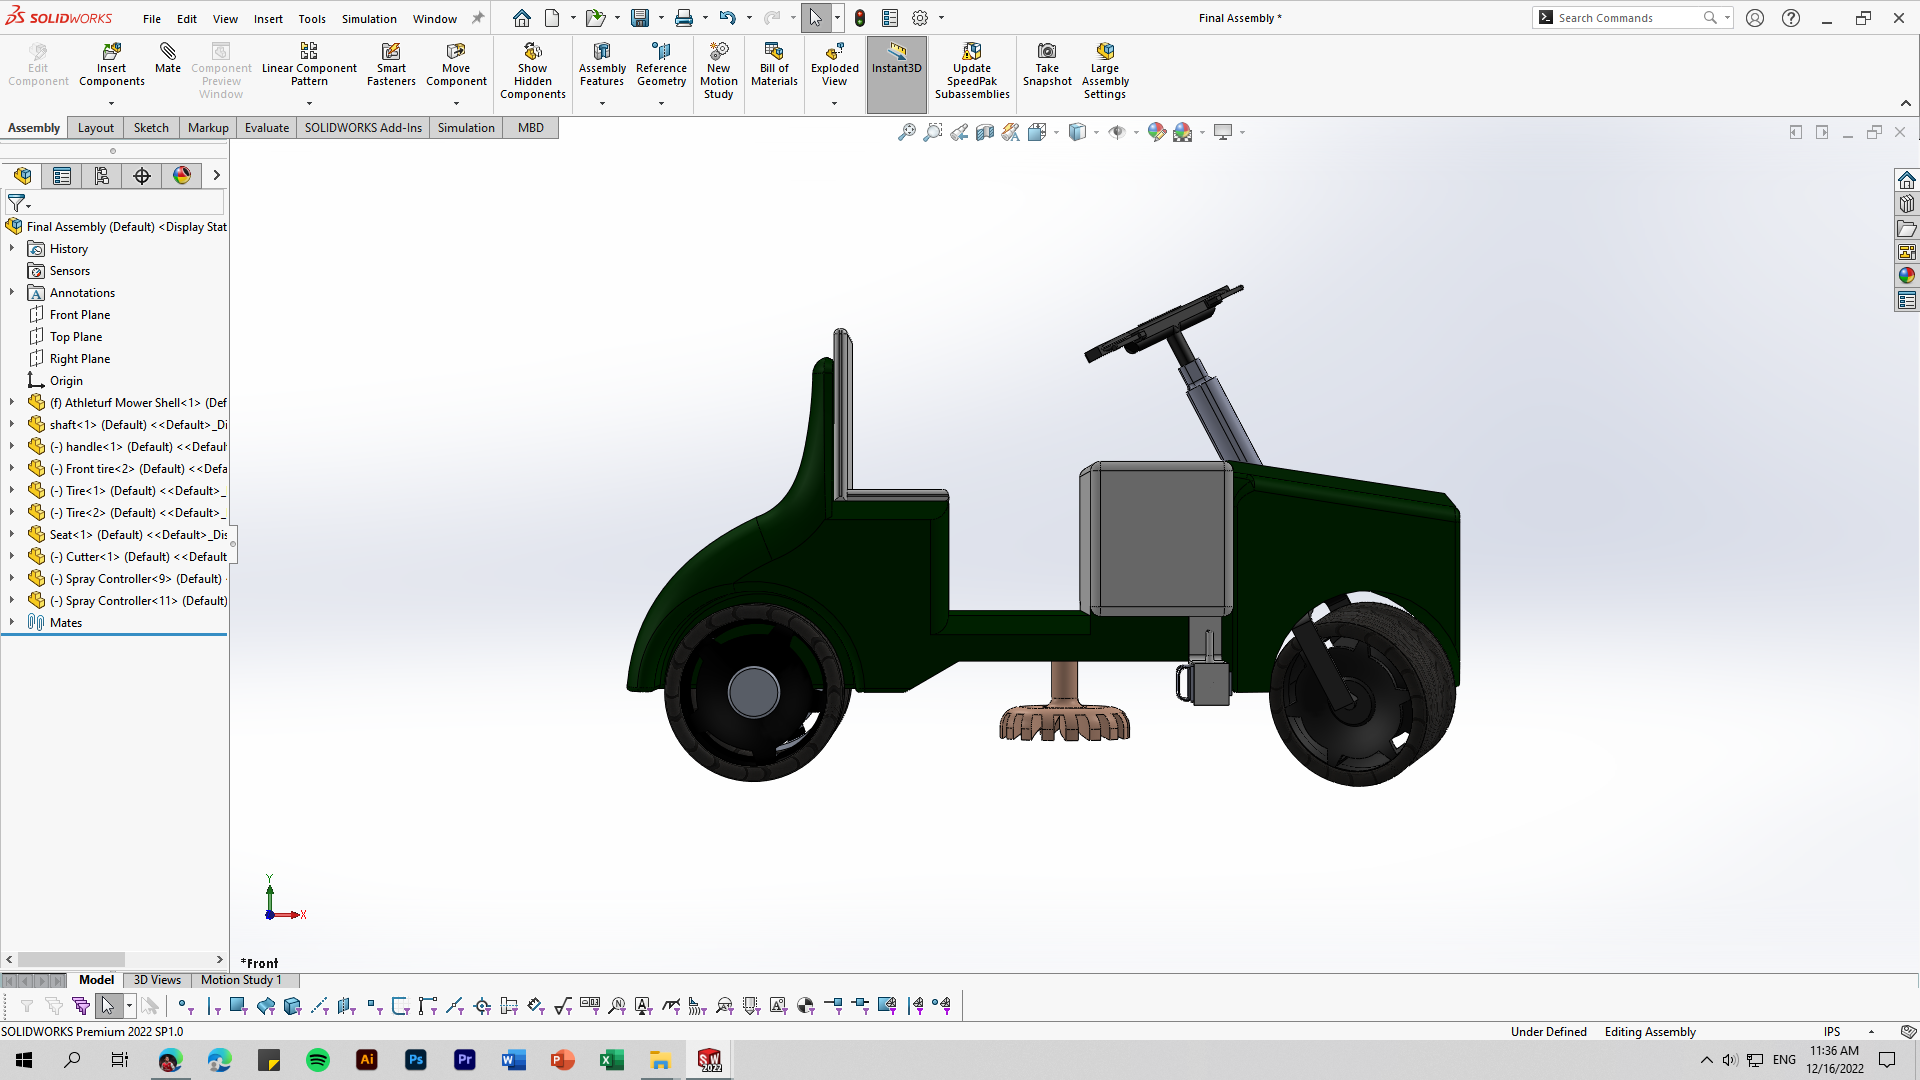The height and width of the screenshot is (1080, 1920).
Task: Switch to the Evaluate tab
Action: [x=267, y=128]
